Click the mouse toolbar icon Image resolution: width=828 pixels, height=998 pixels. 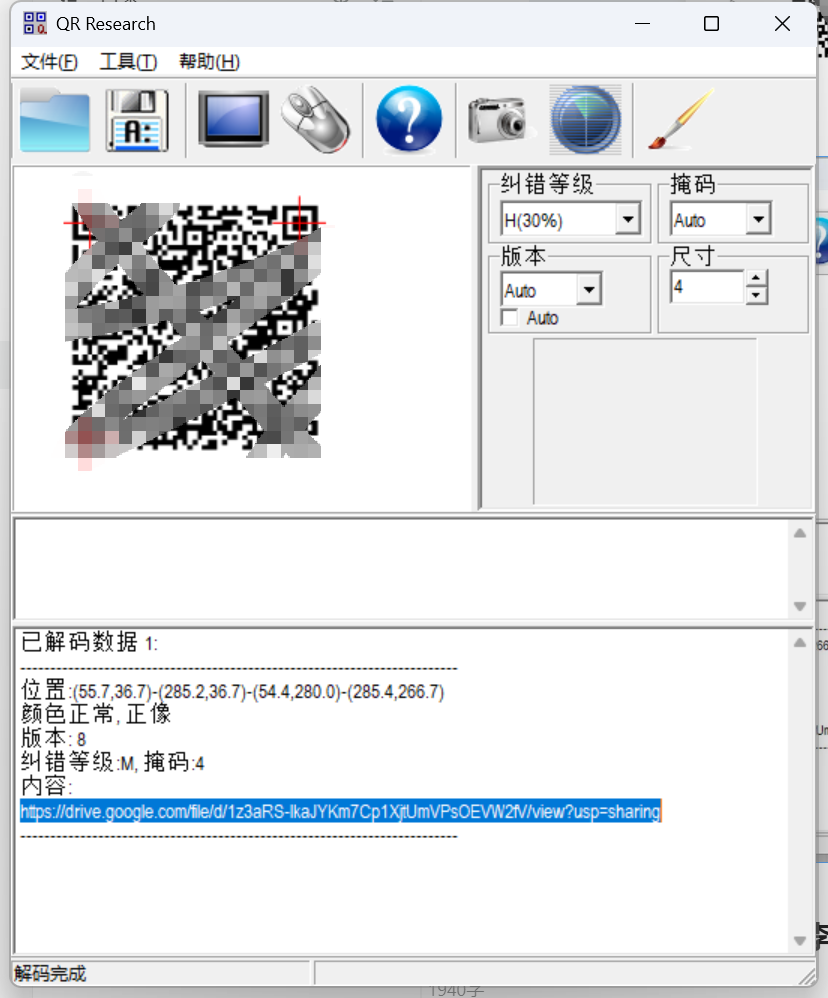(x=316, y=120)
